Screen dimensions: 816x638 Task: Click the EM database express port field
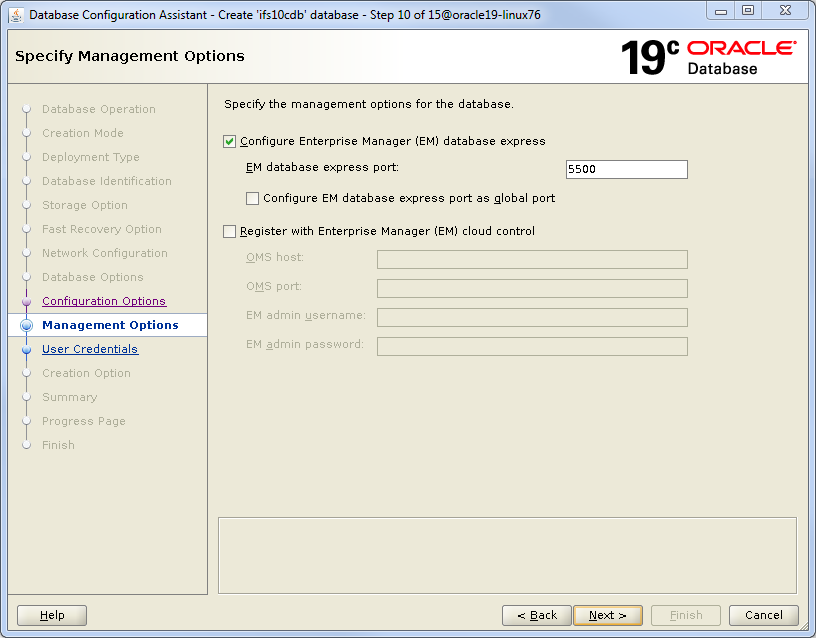coord(626,170)
